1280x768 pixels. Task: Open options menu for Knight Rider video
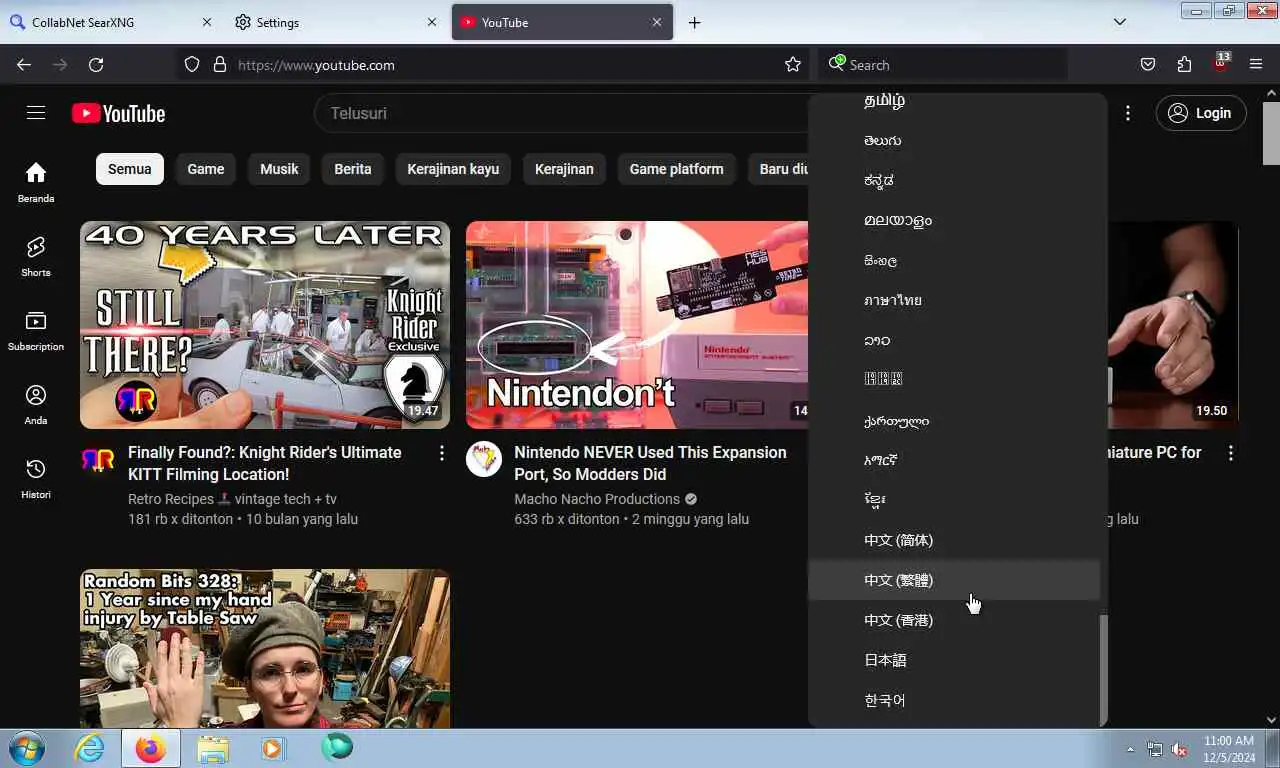click(441, 453)
